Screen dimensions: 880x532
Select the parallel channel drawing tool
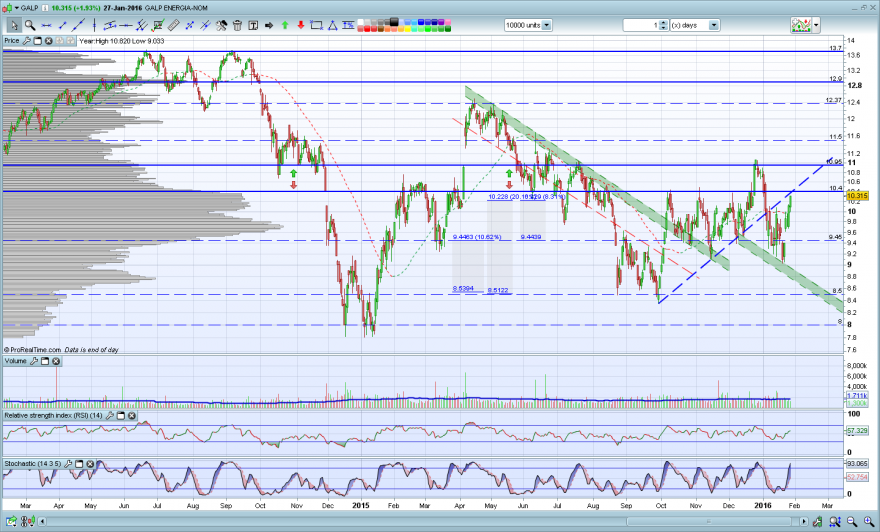[x=109, y=25]
